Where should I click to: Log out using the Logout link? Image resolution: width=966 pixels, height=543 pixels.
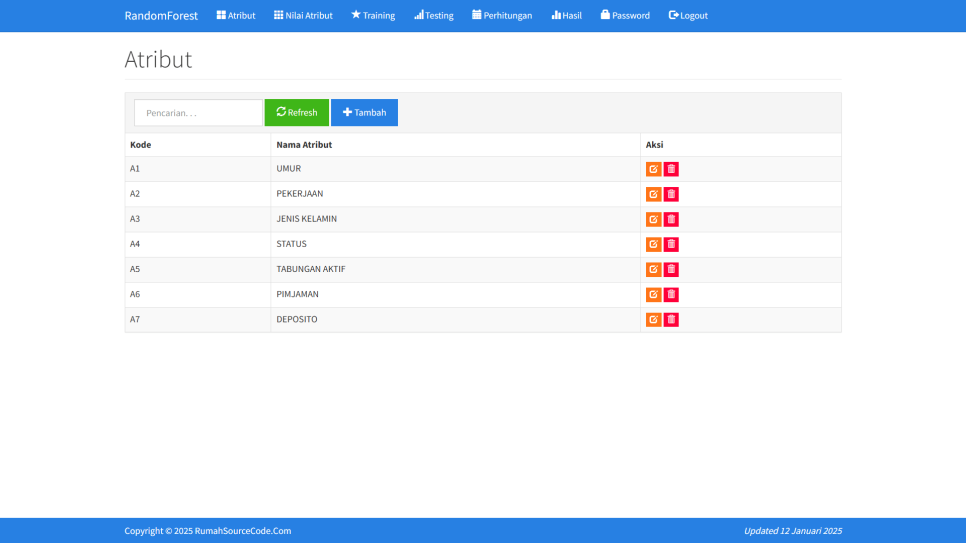pos(688,16)
